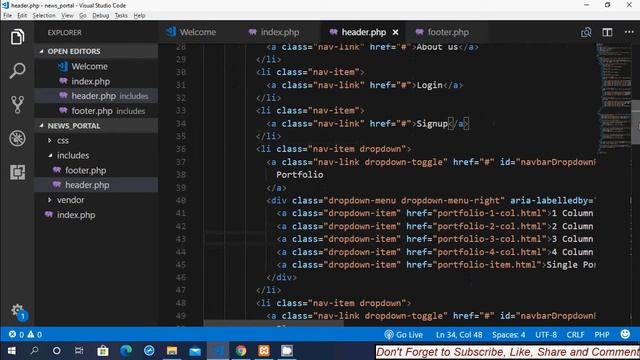Click the Portfolio text on line 38
640x360 pixels.
300,175
